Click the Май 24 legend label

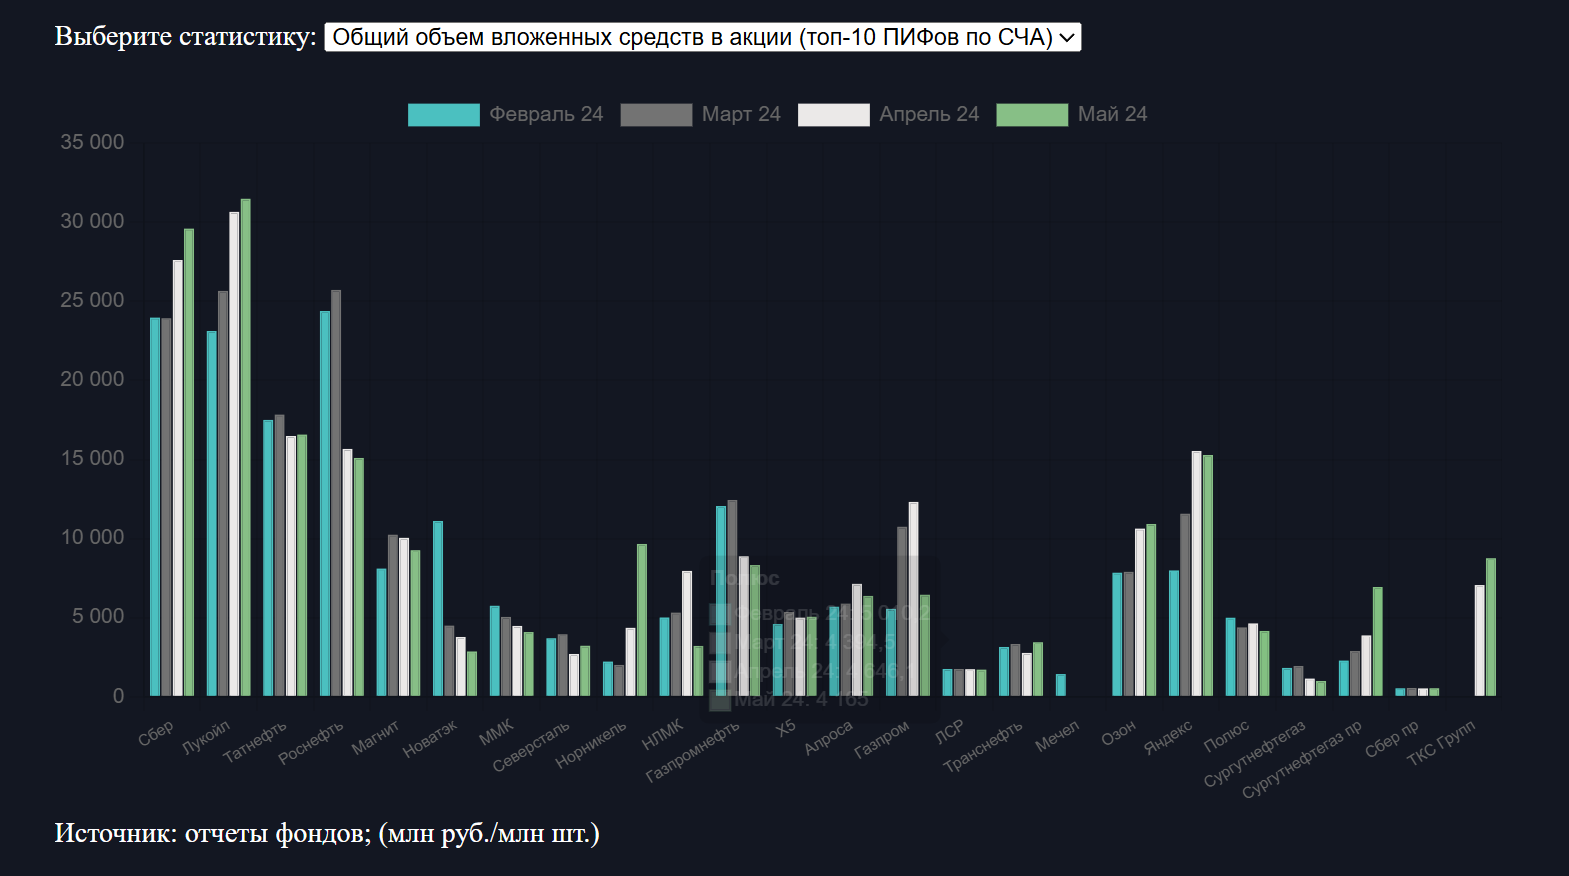click(1112, 114)
